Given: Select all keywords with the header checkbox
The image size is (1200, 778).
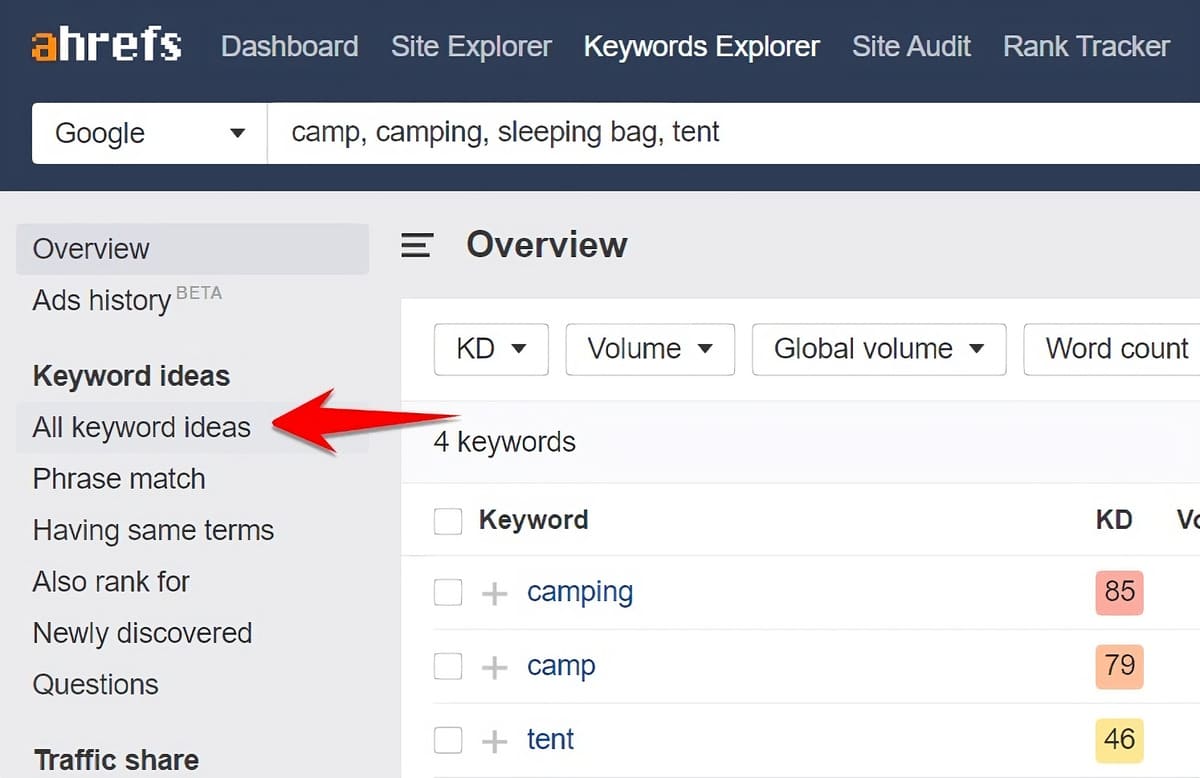Looking at the screenshot, I should click(448, 520).
